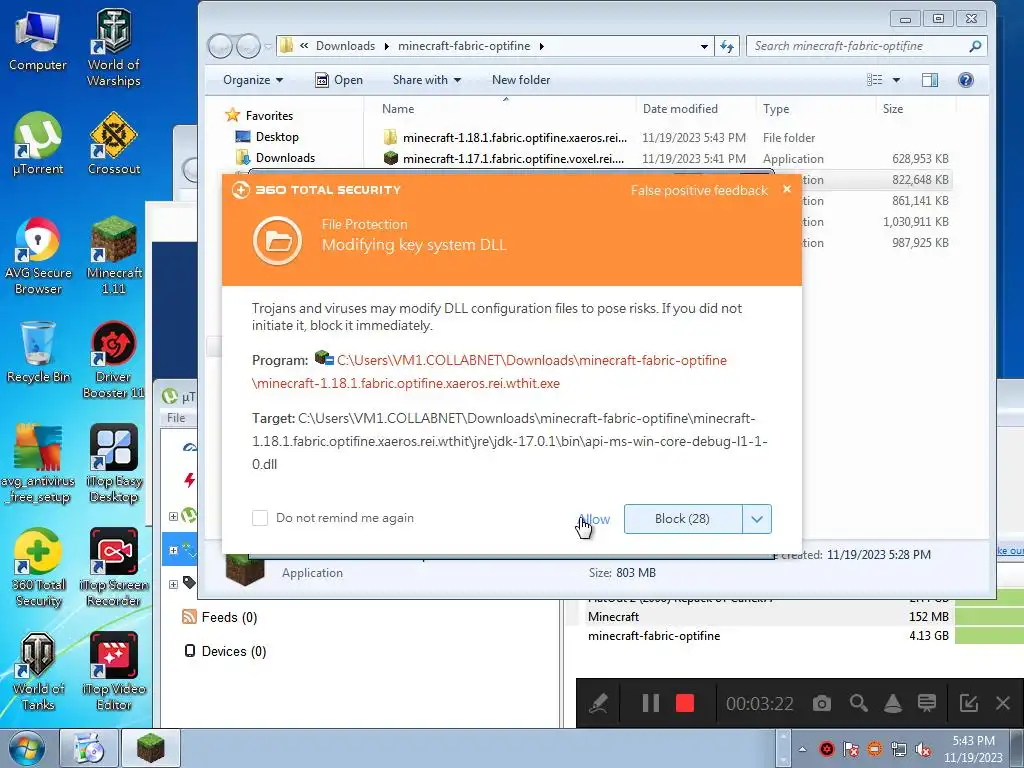Stop the screen recording
Image resolution: width=1024 pixels, height=768 pixels.
(684, 703)
